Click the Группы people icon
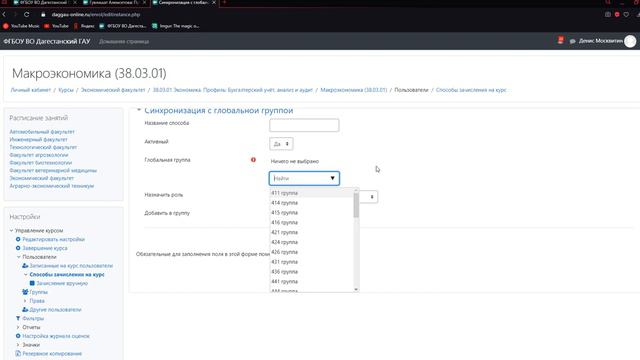 (x=25, y=292)
